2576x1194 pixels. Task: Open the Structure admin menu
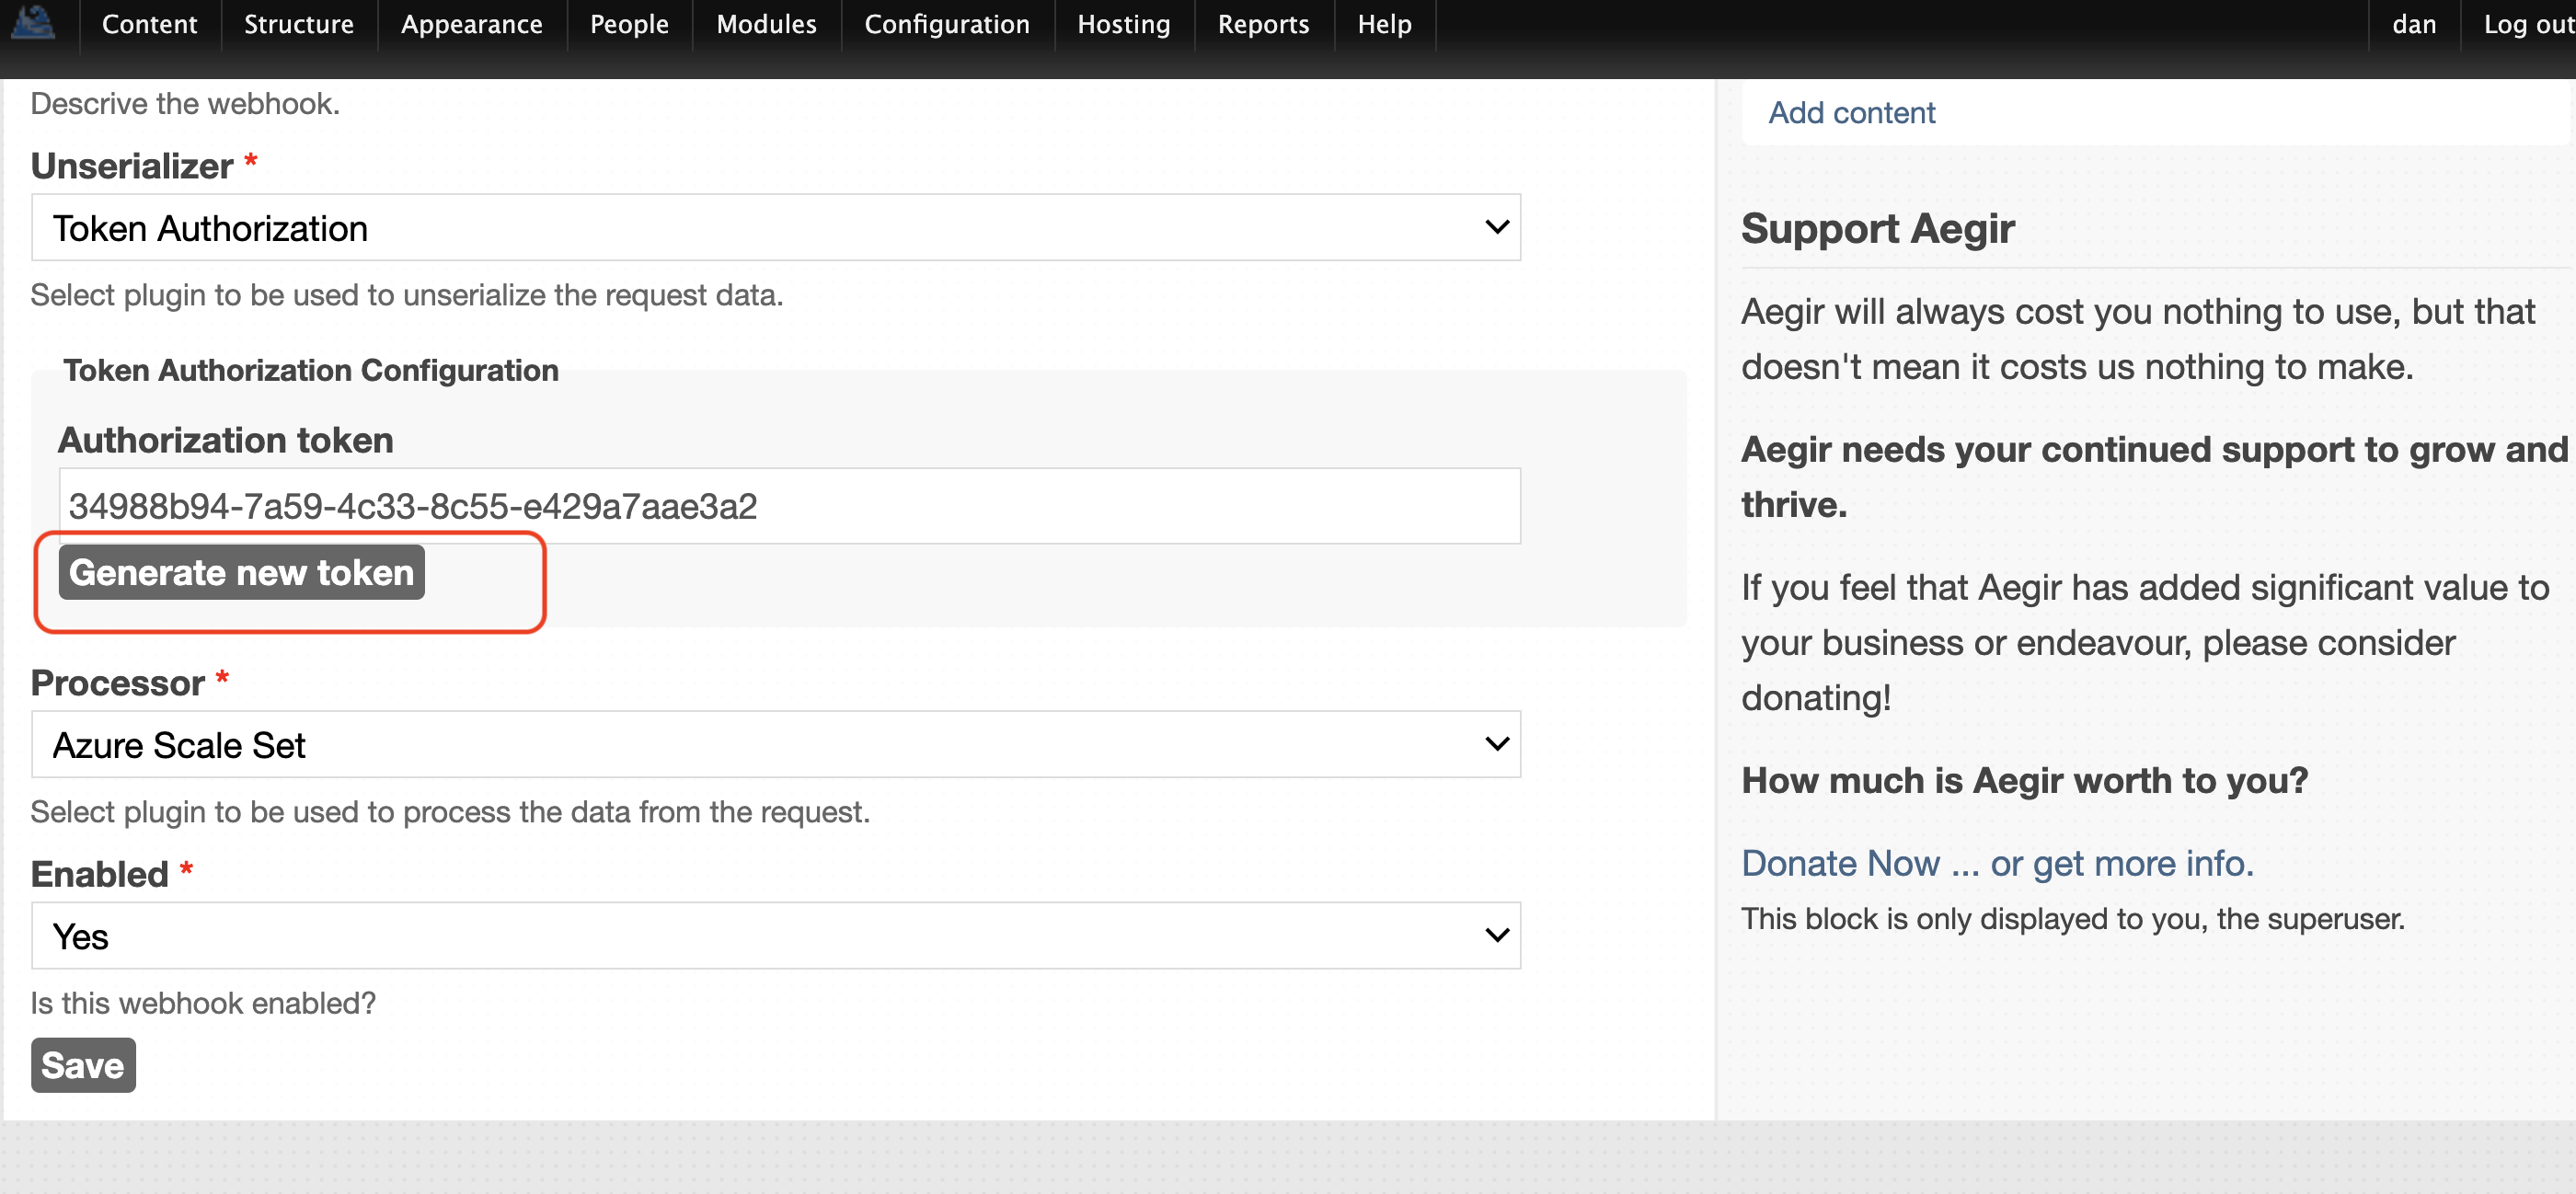coord(299,24)
